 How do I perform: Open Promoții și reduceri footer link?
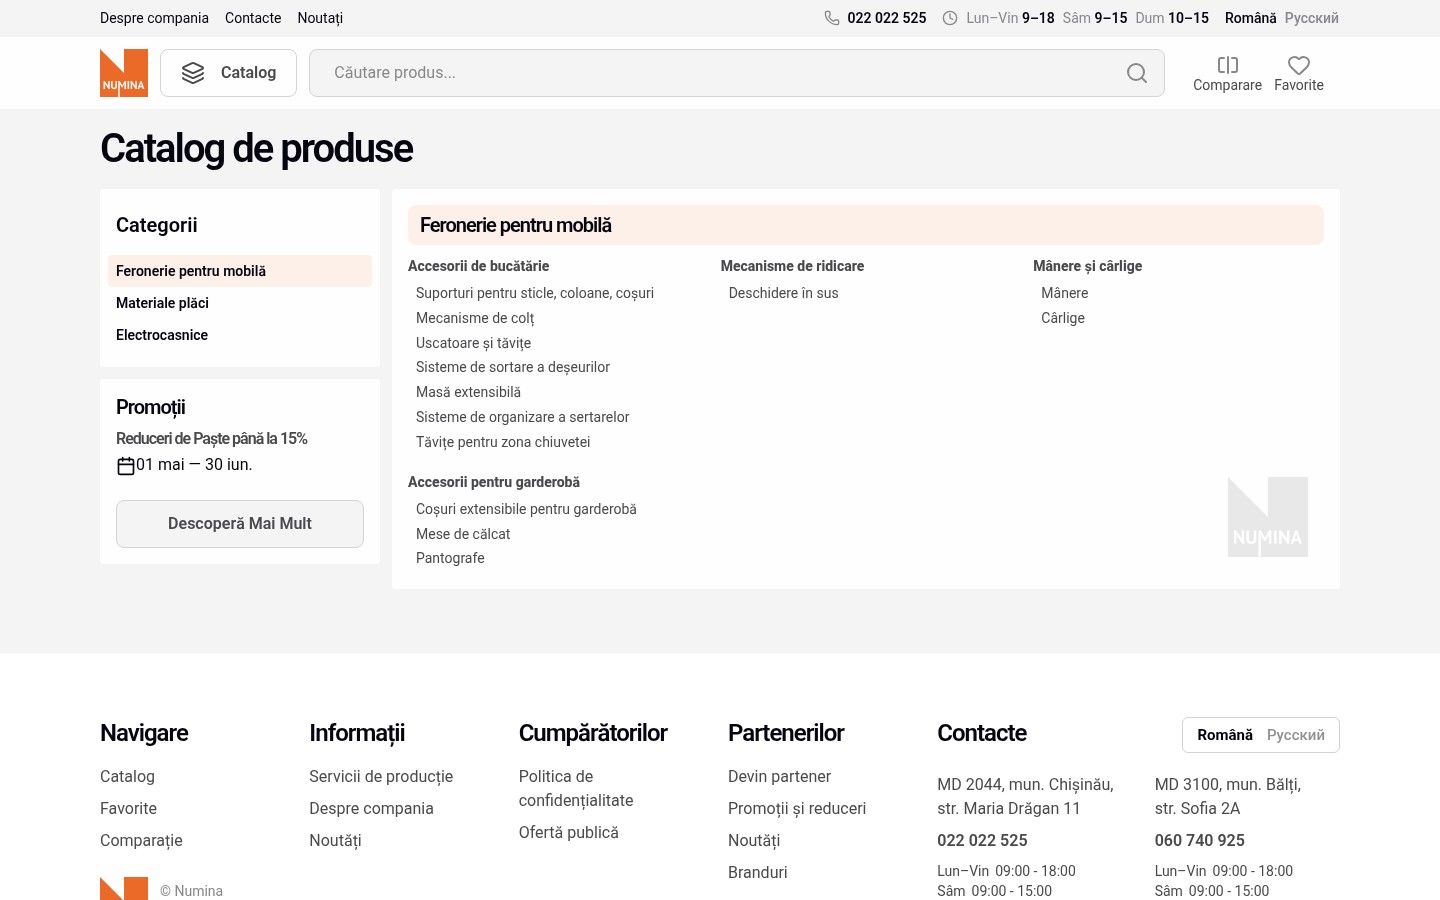tap(797, 808)
